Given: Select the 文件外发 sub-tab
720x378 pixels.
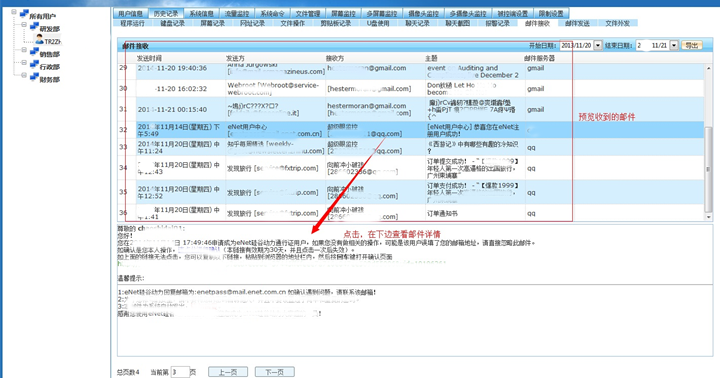Looking at the screenshot, I should [x=617, y=23].
